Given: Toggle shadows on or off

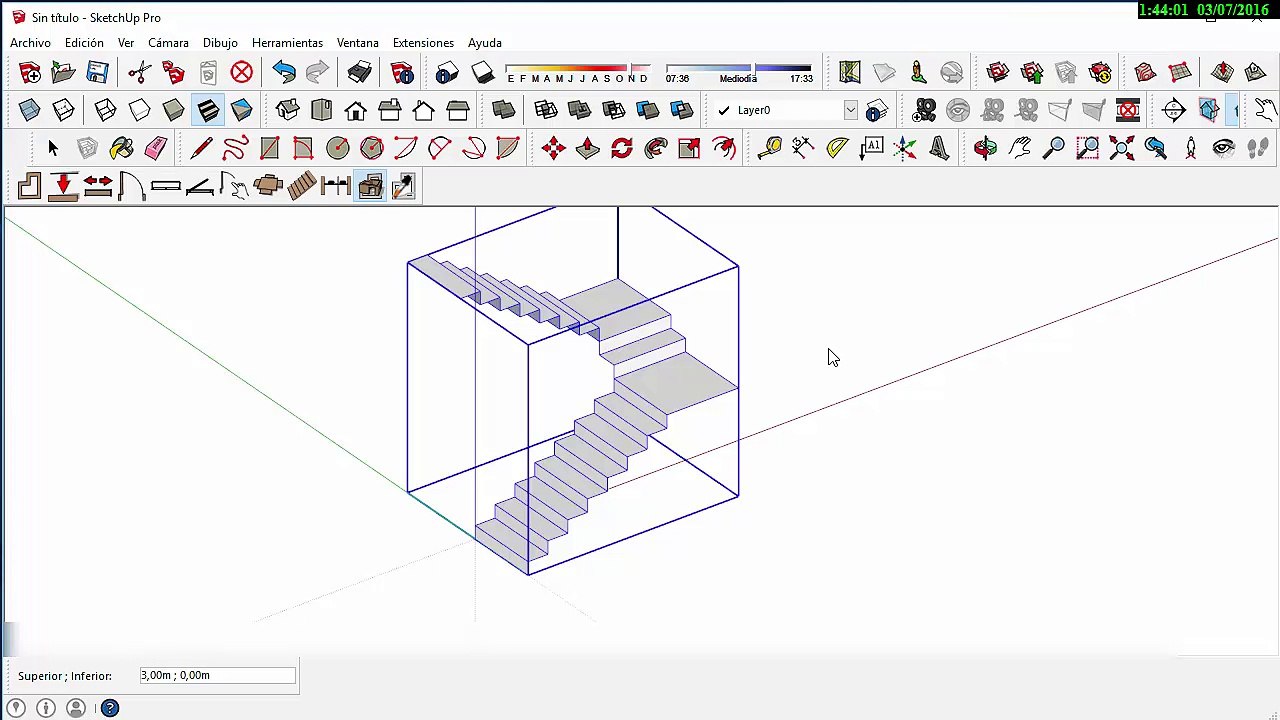Looking at the screenshot, I should [x=481, y=72].
